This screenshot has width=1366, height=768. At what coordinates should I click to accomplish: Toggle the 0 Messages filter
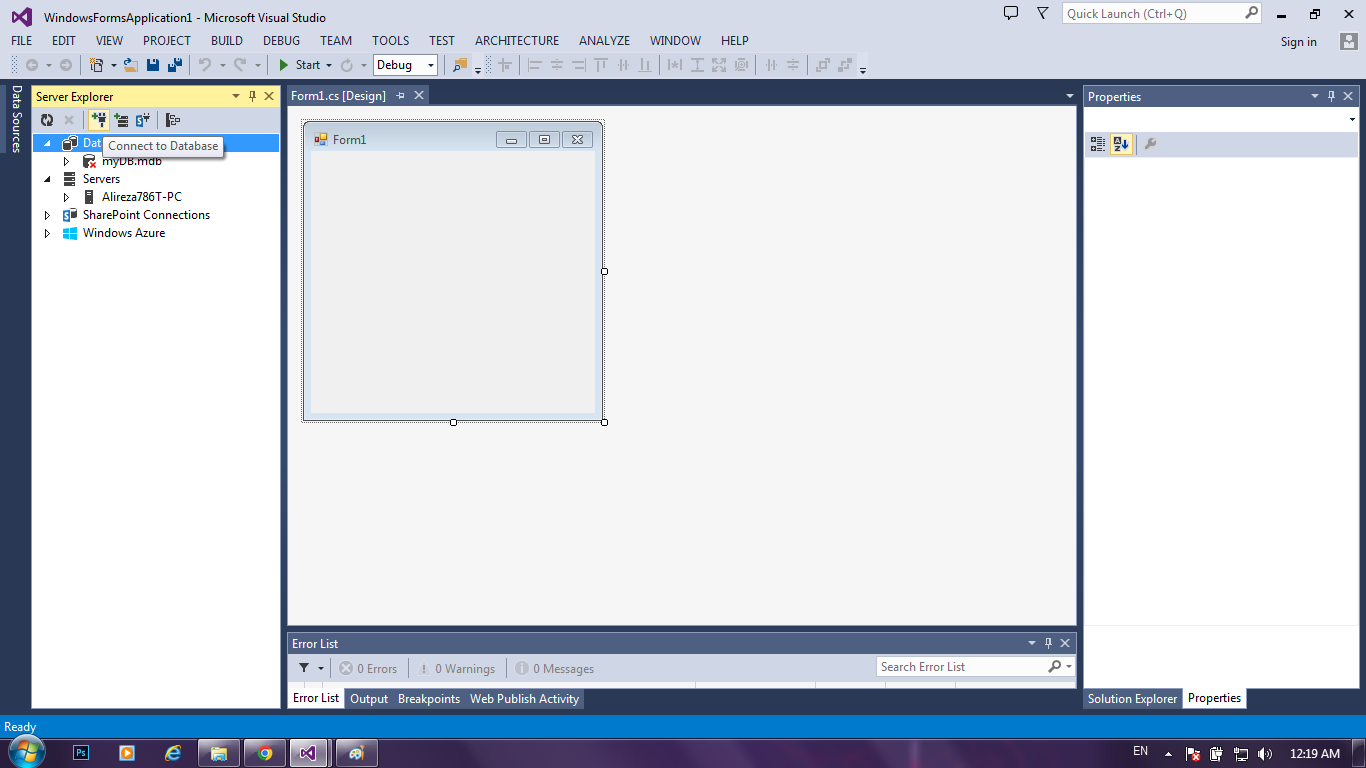(x=554, y=669)
